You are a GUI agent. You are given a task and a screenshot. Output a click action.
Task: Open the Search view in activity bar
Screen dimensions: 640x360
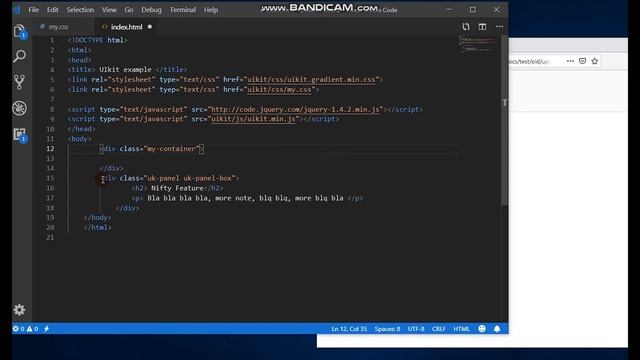click(20, 56)
